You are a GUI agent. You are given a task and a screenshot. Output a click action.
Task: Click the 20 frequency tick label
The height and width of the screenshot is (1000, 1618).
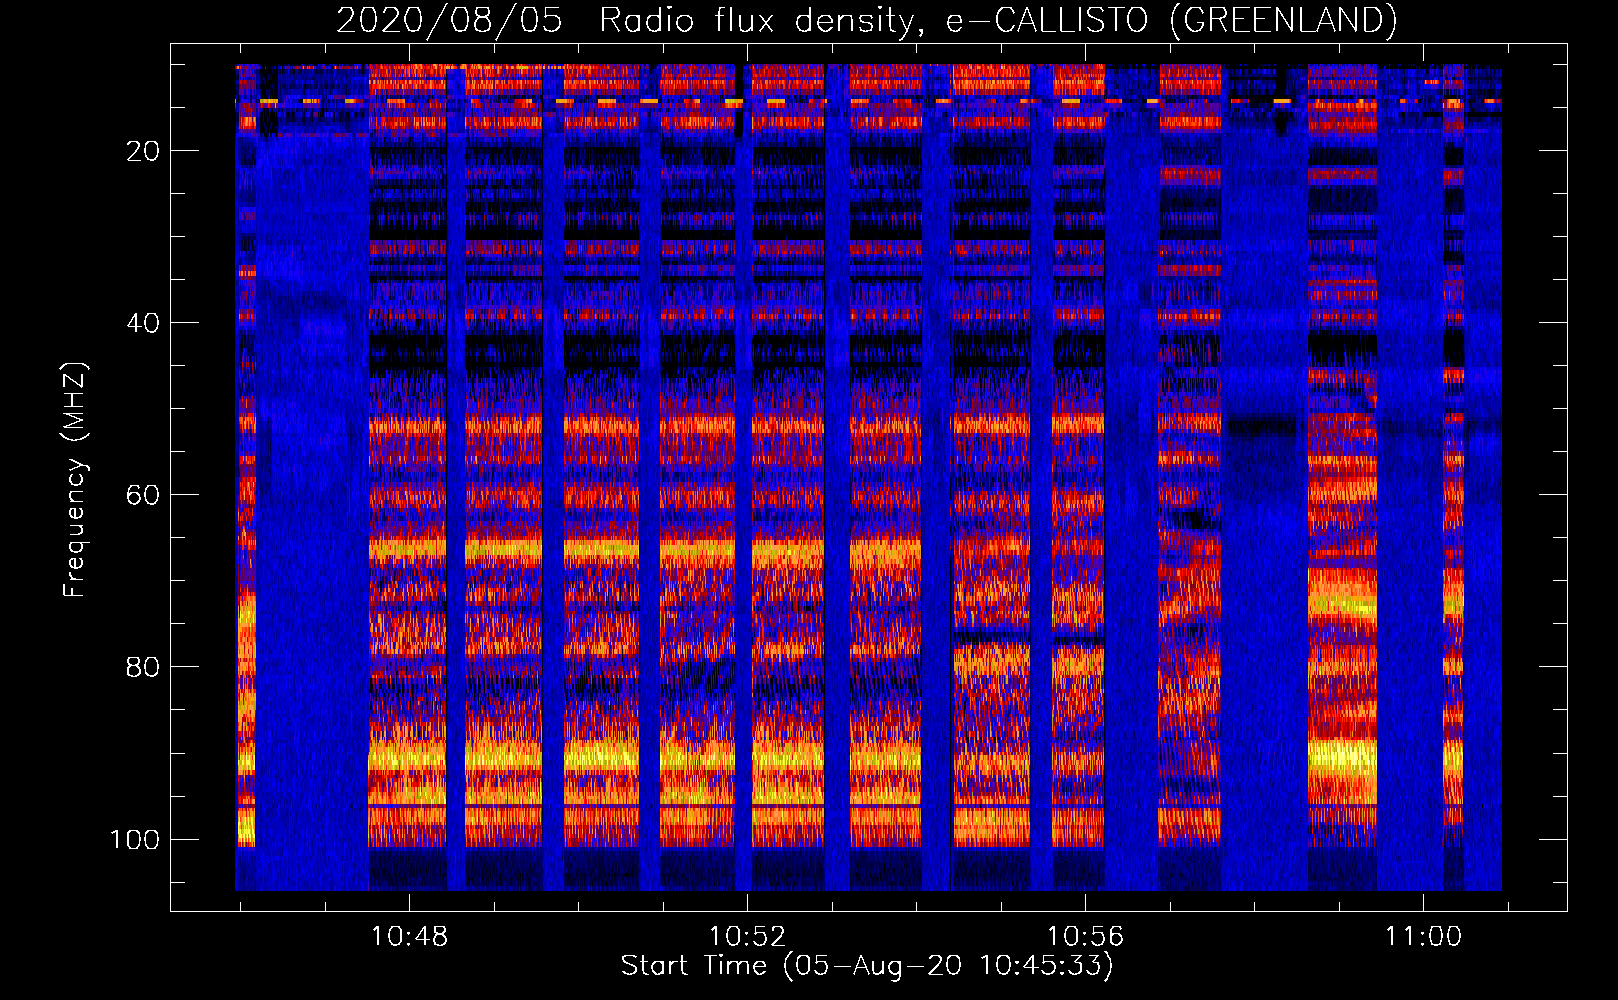(143, 151)
